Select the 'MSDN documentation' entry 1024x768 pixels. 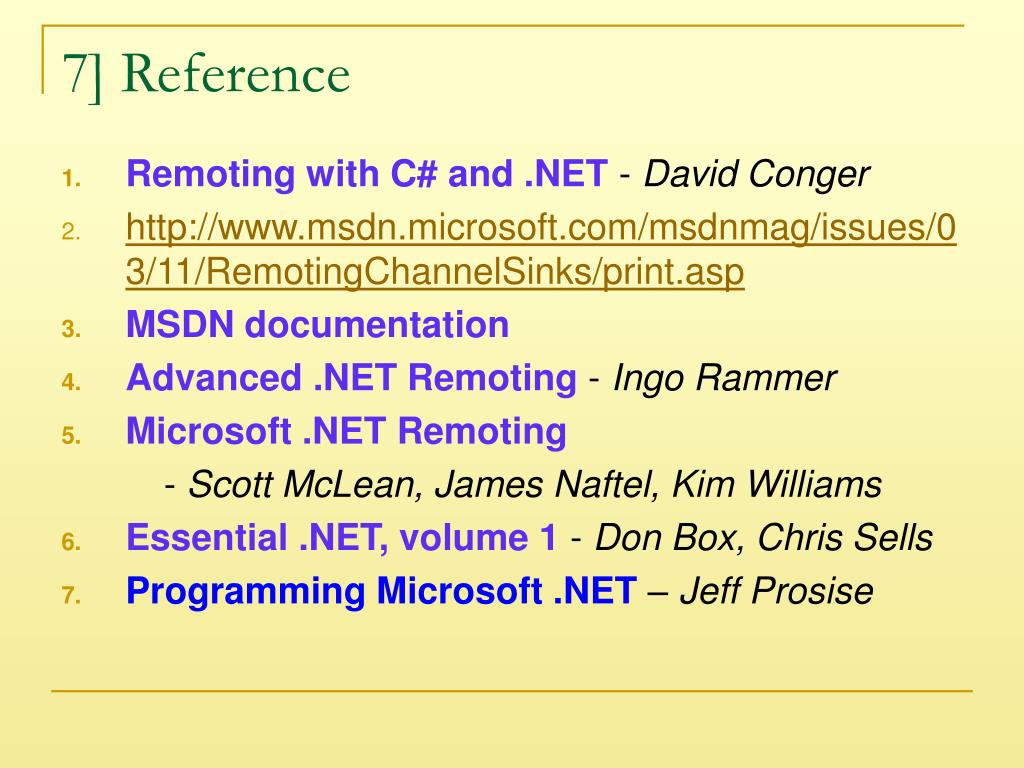[317, 325]
